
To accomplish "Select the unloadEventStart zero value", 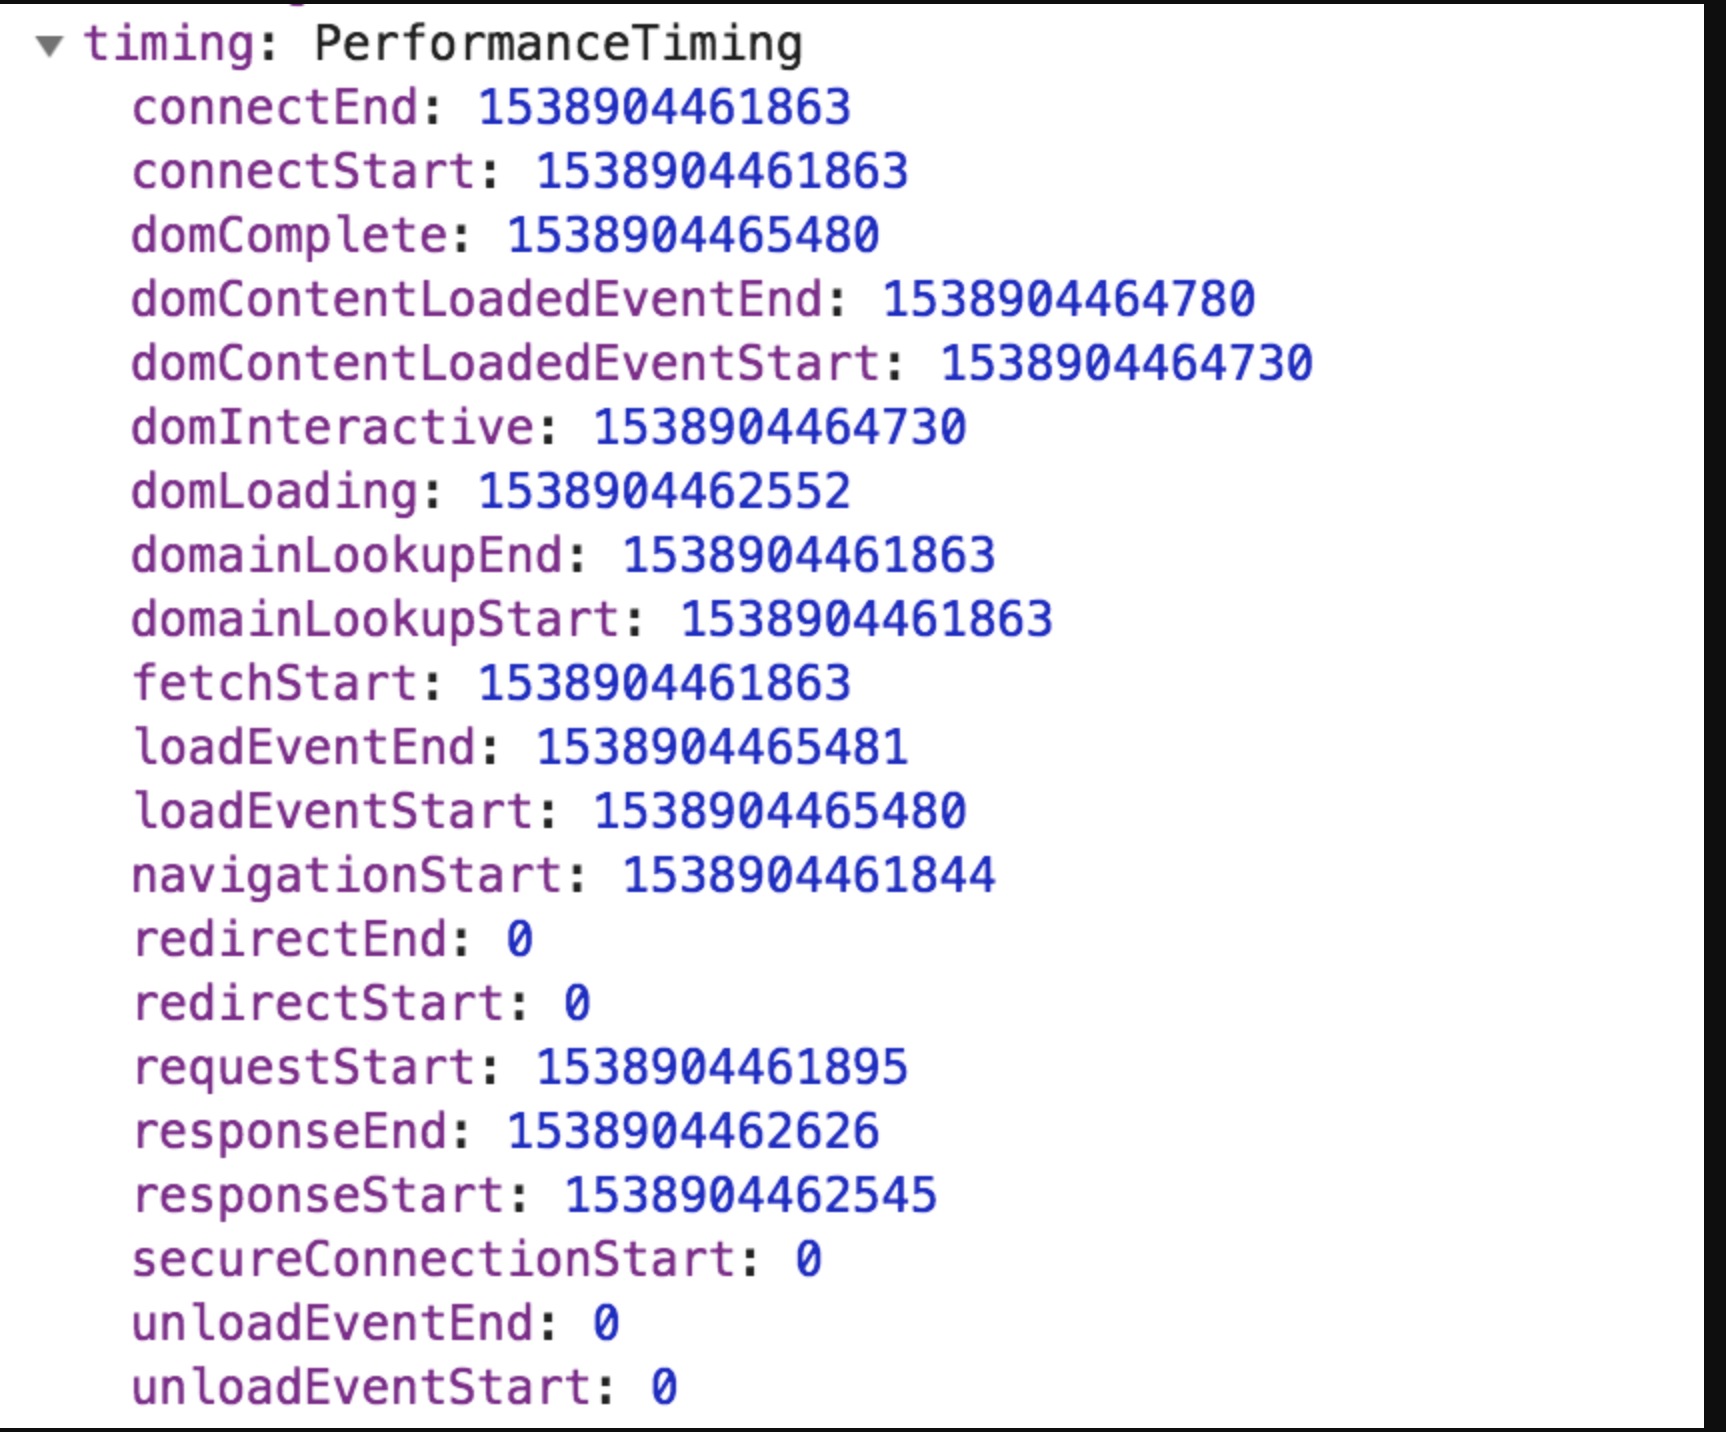I will click(664, 1388).
